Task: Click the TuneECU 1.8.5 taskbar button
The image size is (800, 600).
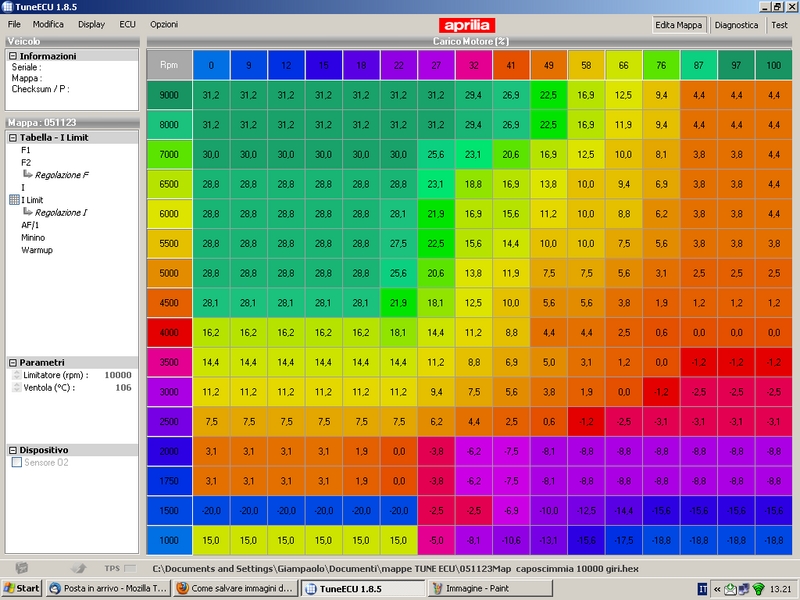Action: click(363, 588)
